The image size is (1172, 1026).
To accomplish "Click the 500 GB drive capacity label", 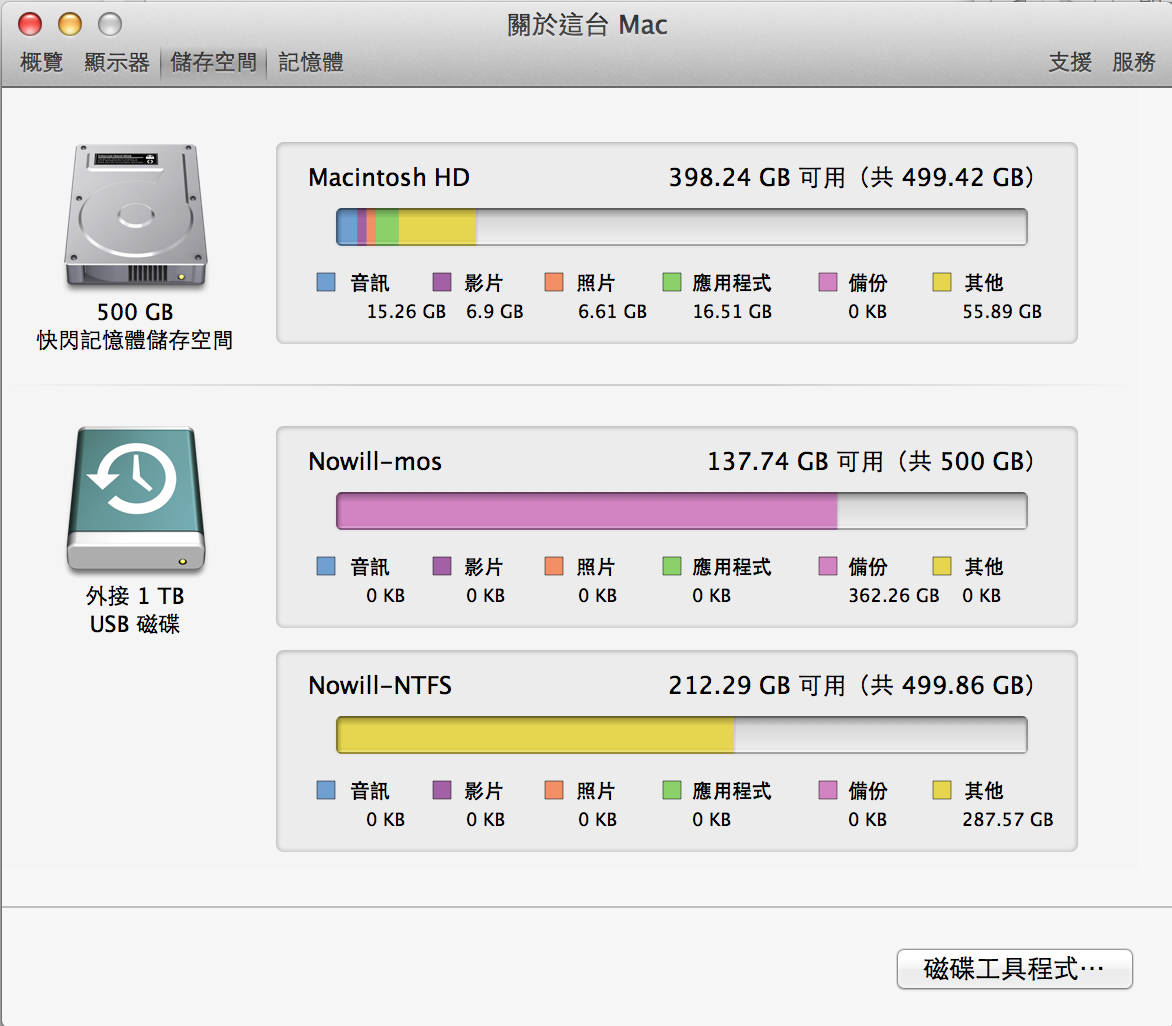I will pyautogui.click(x=135, y=312).
